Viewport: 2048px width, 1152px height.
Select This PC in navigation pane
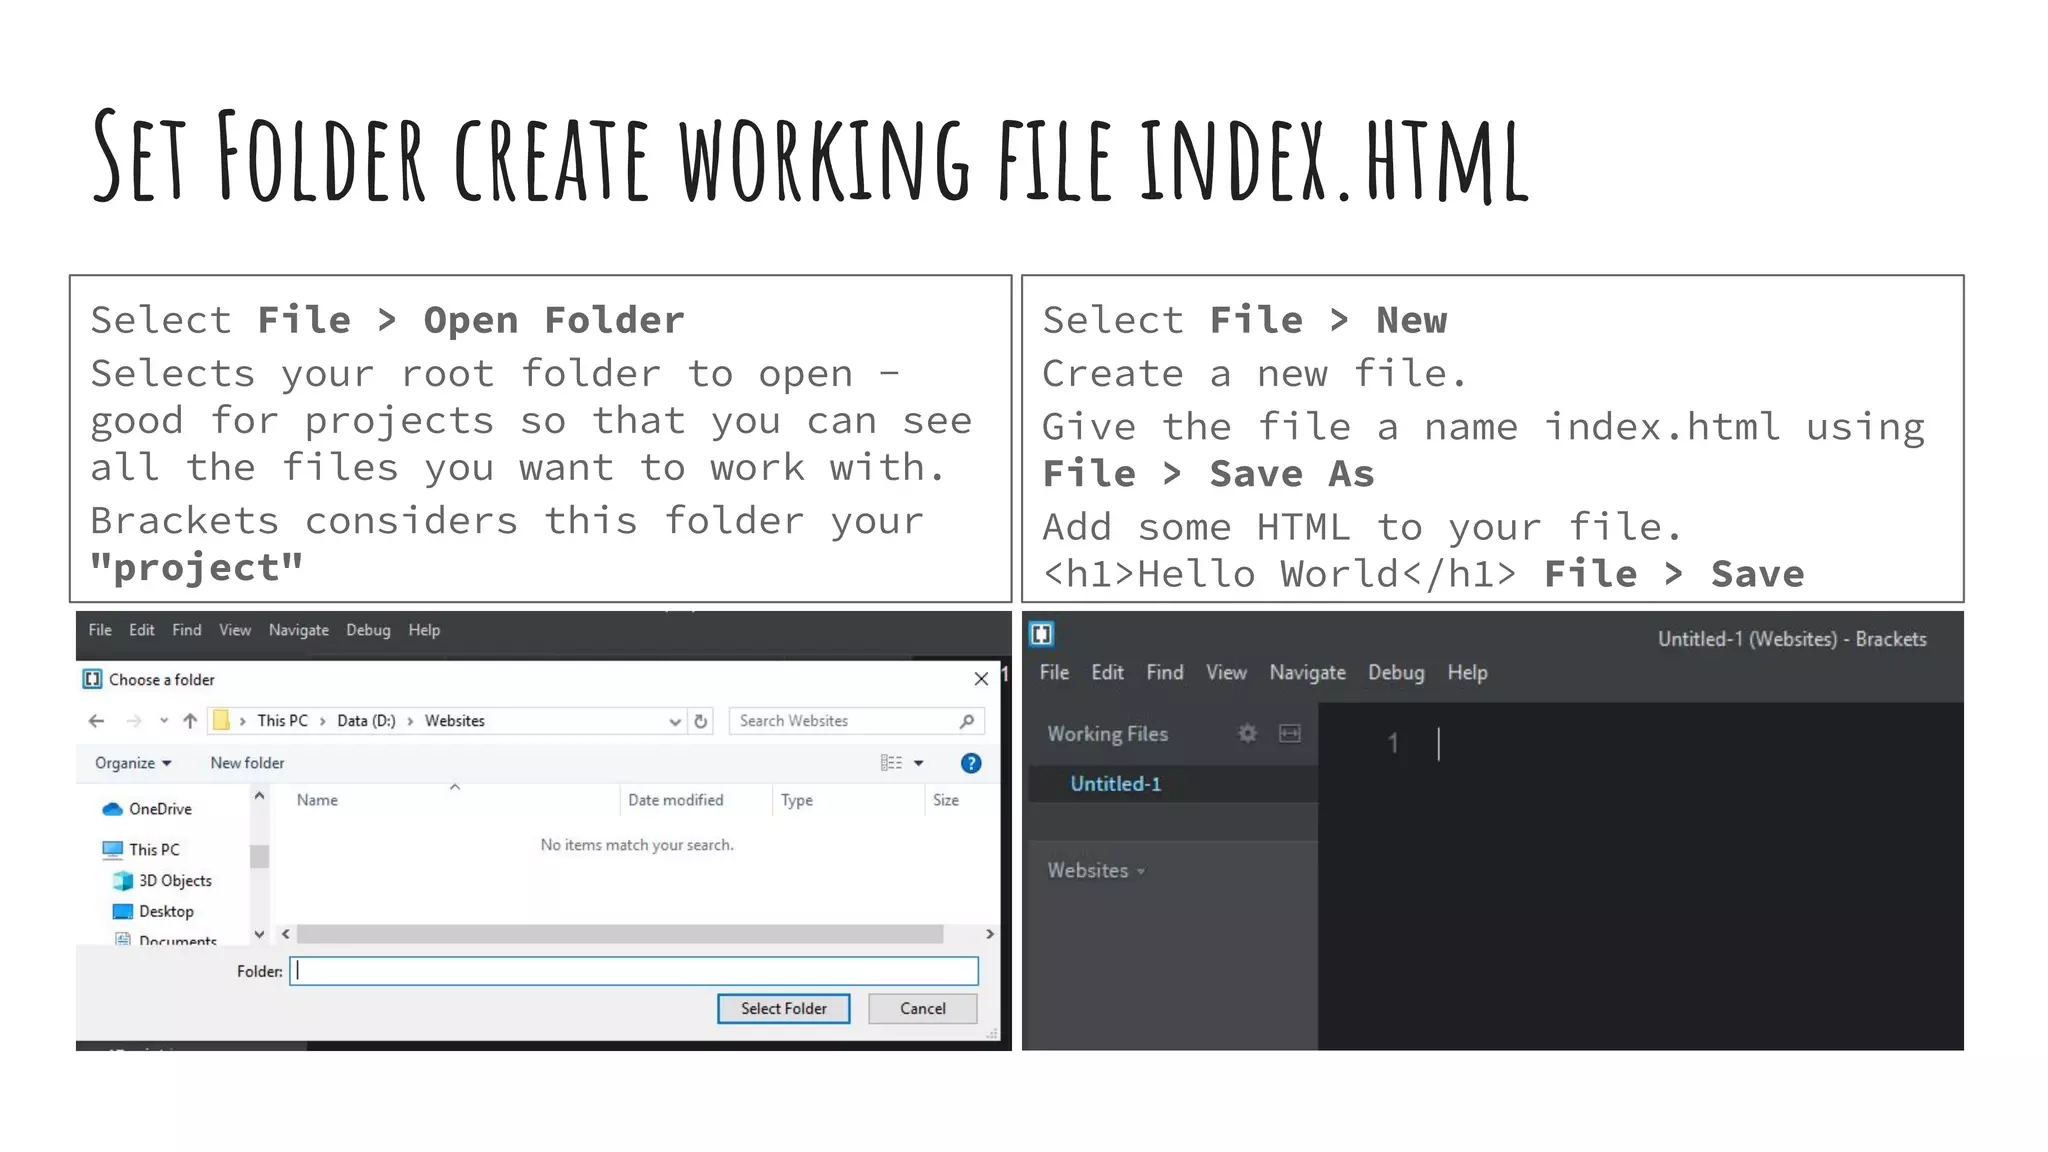[142, 850]
